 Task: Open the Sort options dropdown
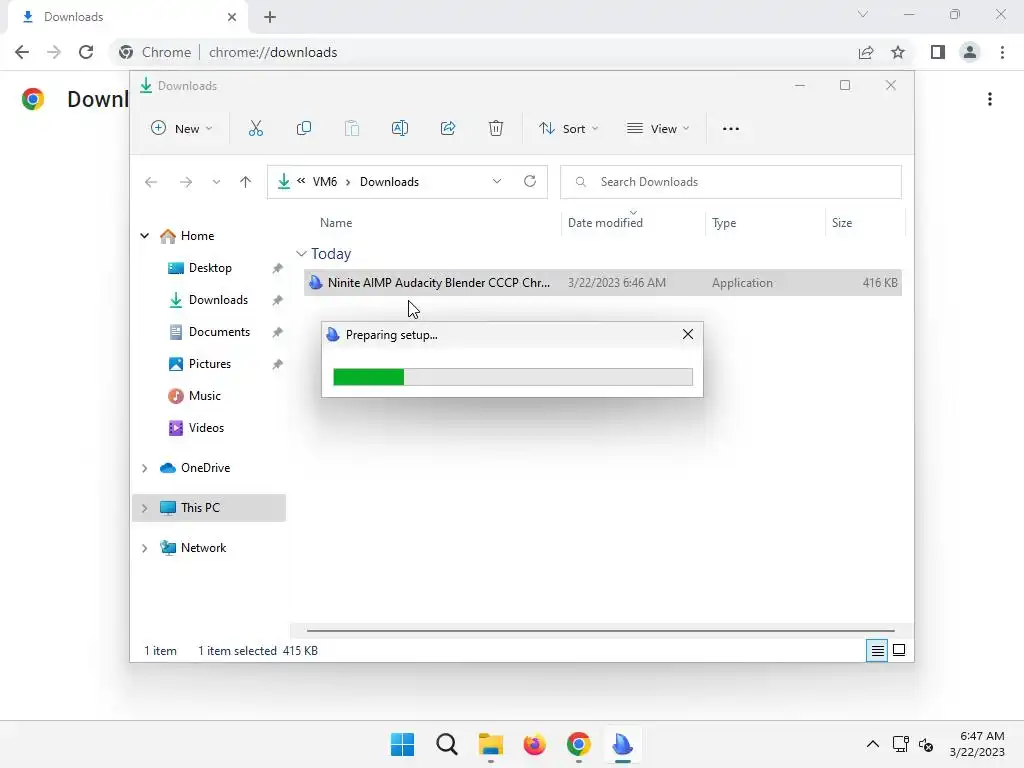pos(568,129)
